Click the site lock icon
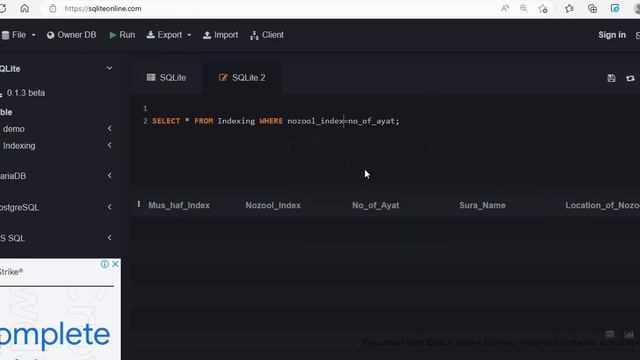 [x=53, y=9]
